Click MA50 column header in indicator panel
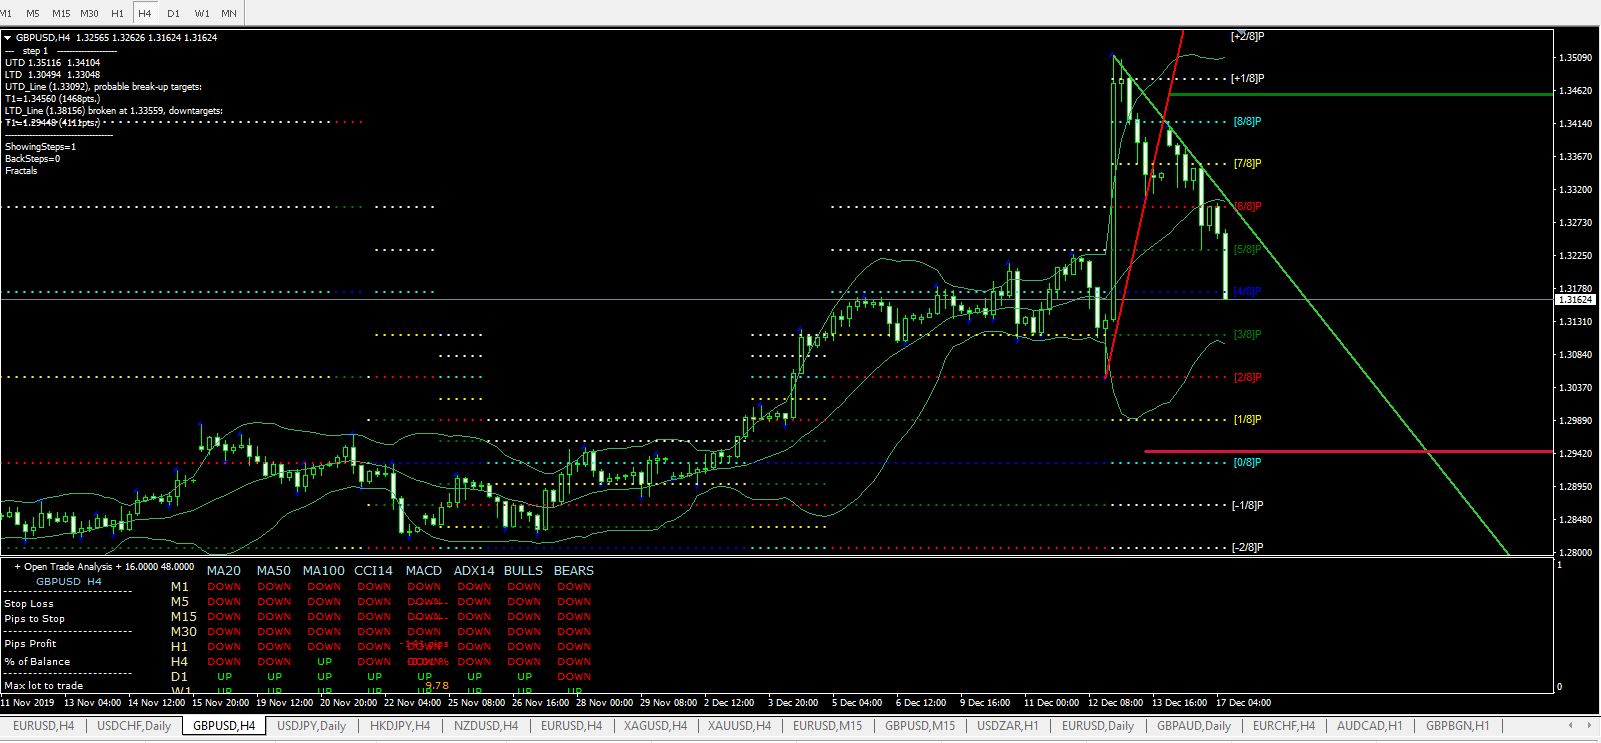 tap(273, 571)
